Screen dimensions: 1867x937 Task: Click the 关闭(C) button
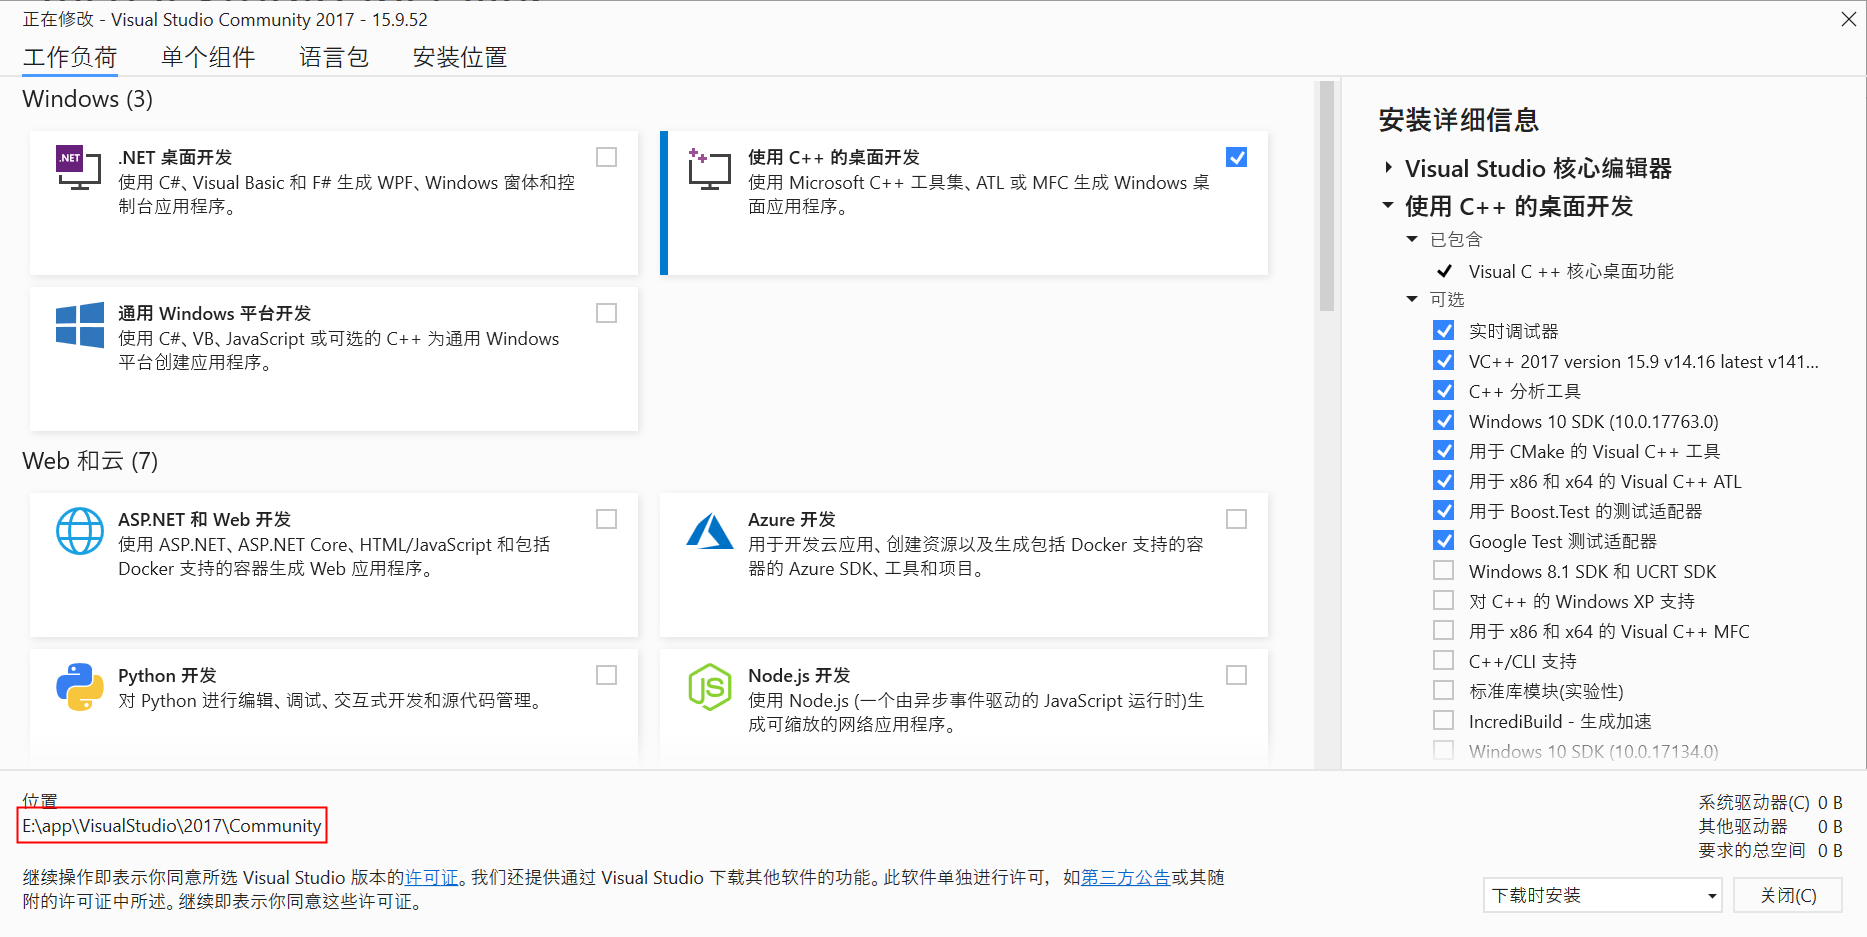click(1788, 895)
